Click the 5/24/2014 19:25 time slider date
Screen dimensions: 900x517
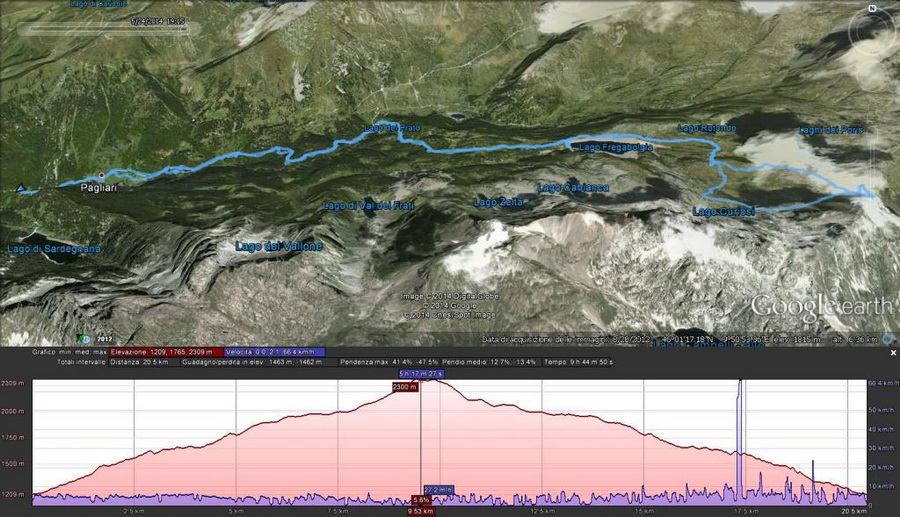pos(158,21)
